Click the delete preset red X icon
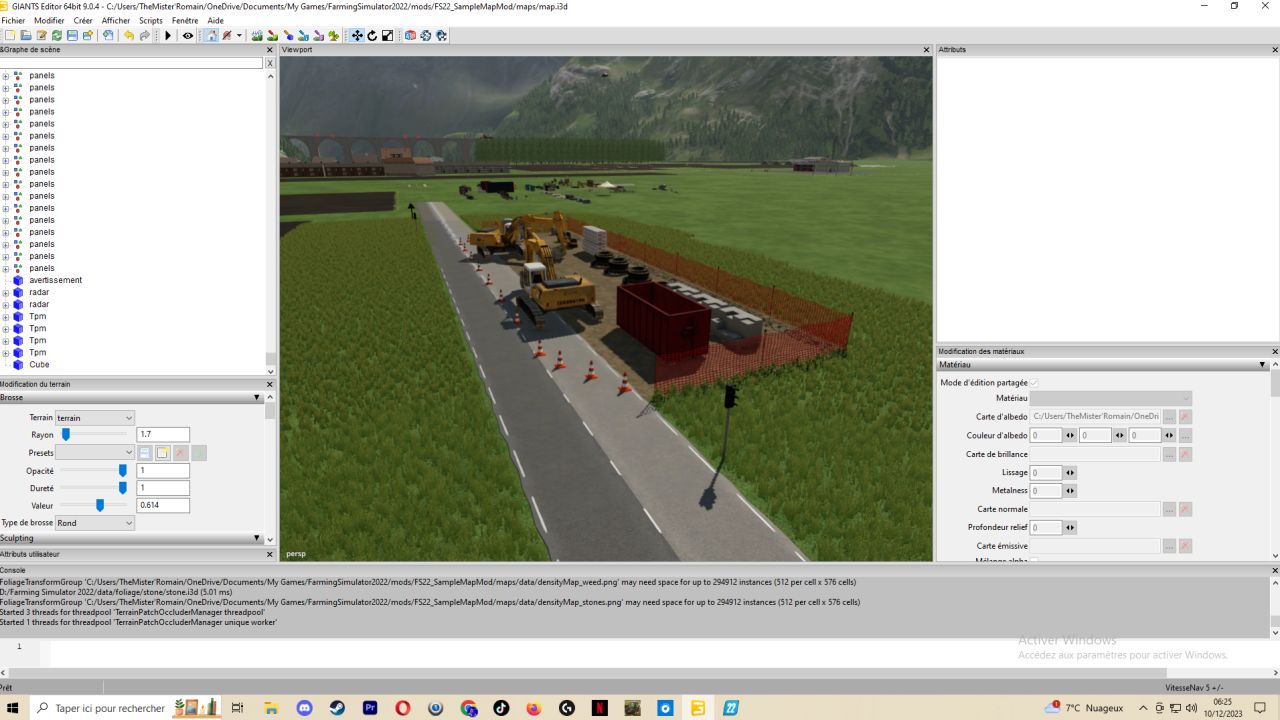Image resolution: width=1280 pixels, height=720 pixels. tap(181, 453)
